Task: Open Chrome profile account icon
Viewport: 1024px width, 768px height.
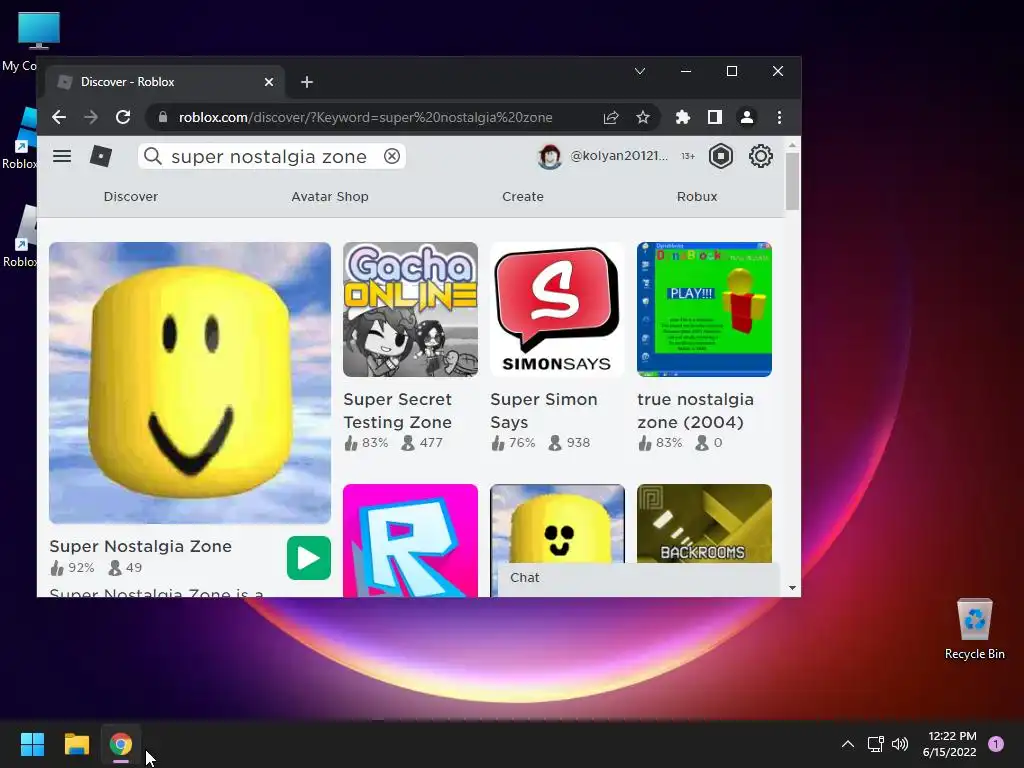Action: pyautogui.click(x=746, y=118)
